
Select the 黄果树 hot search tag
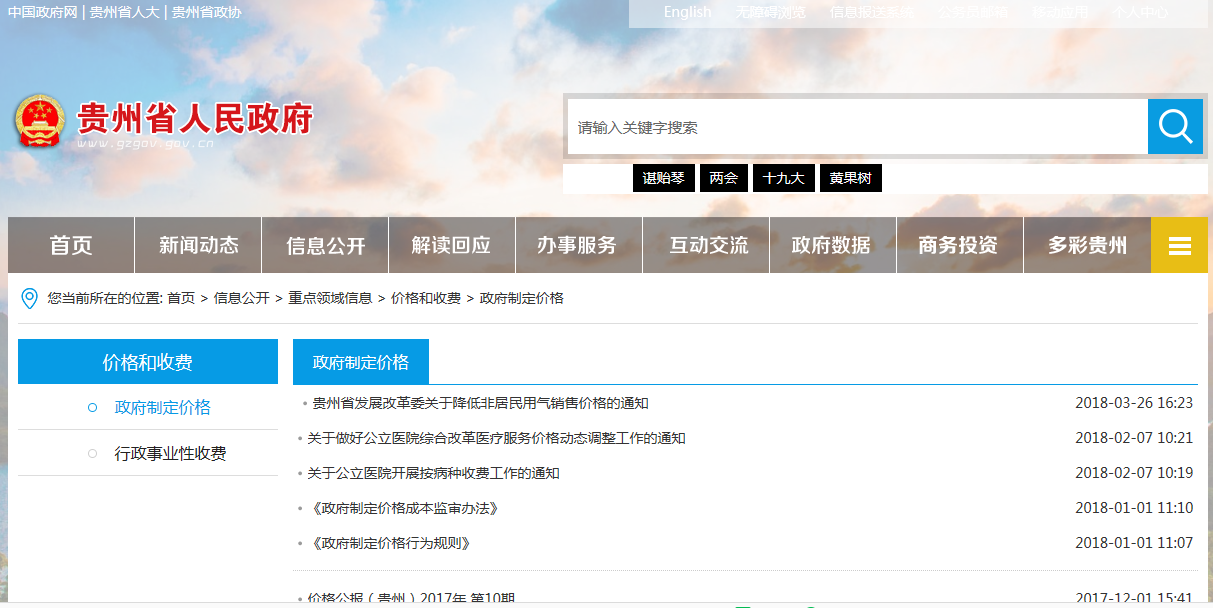pos(851,178)
